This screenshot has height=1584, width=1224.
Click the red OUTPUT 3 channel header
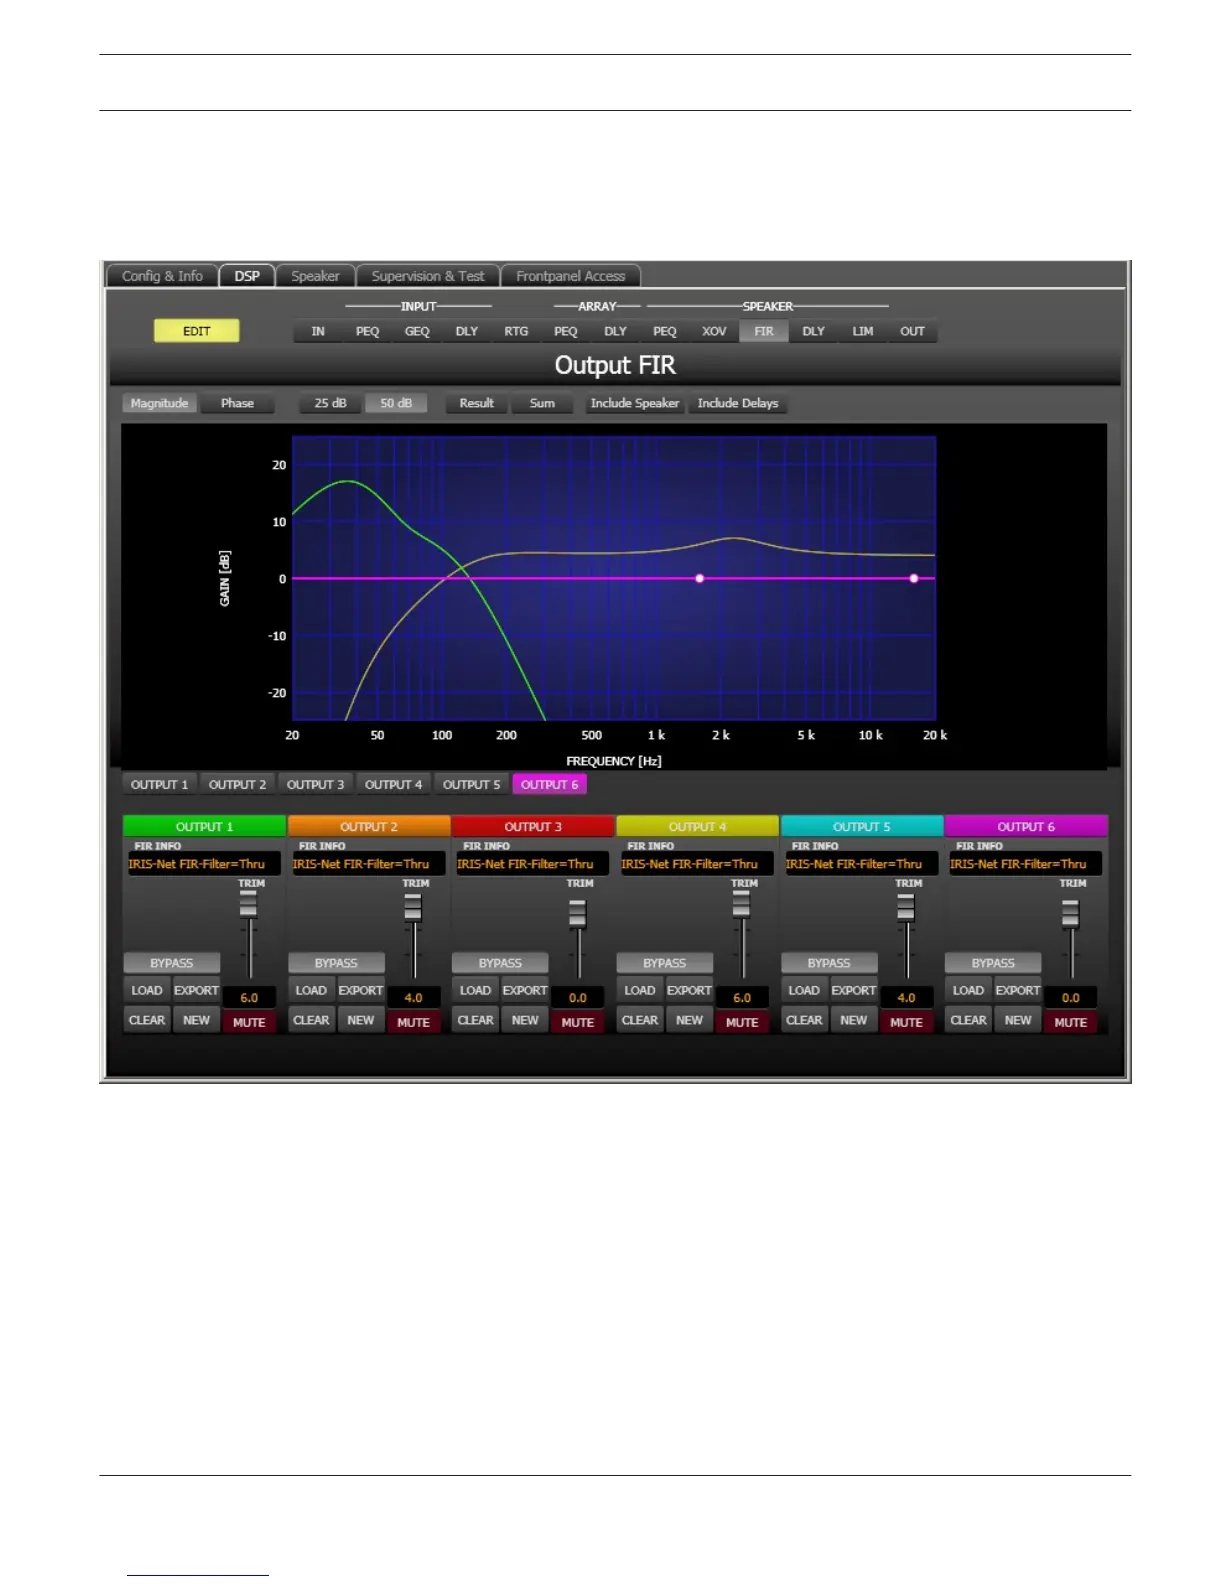(533, 827)
